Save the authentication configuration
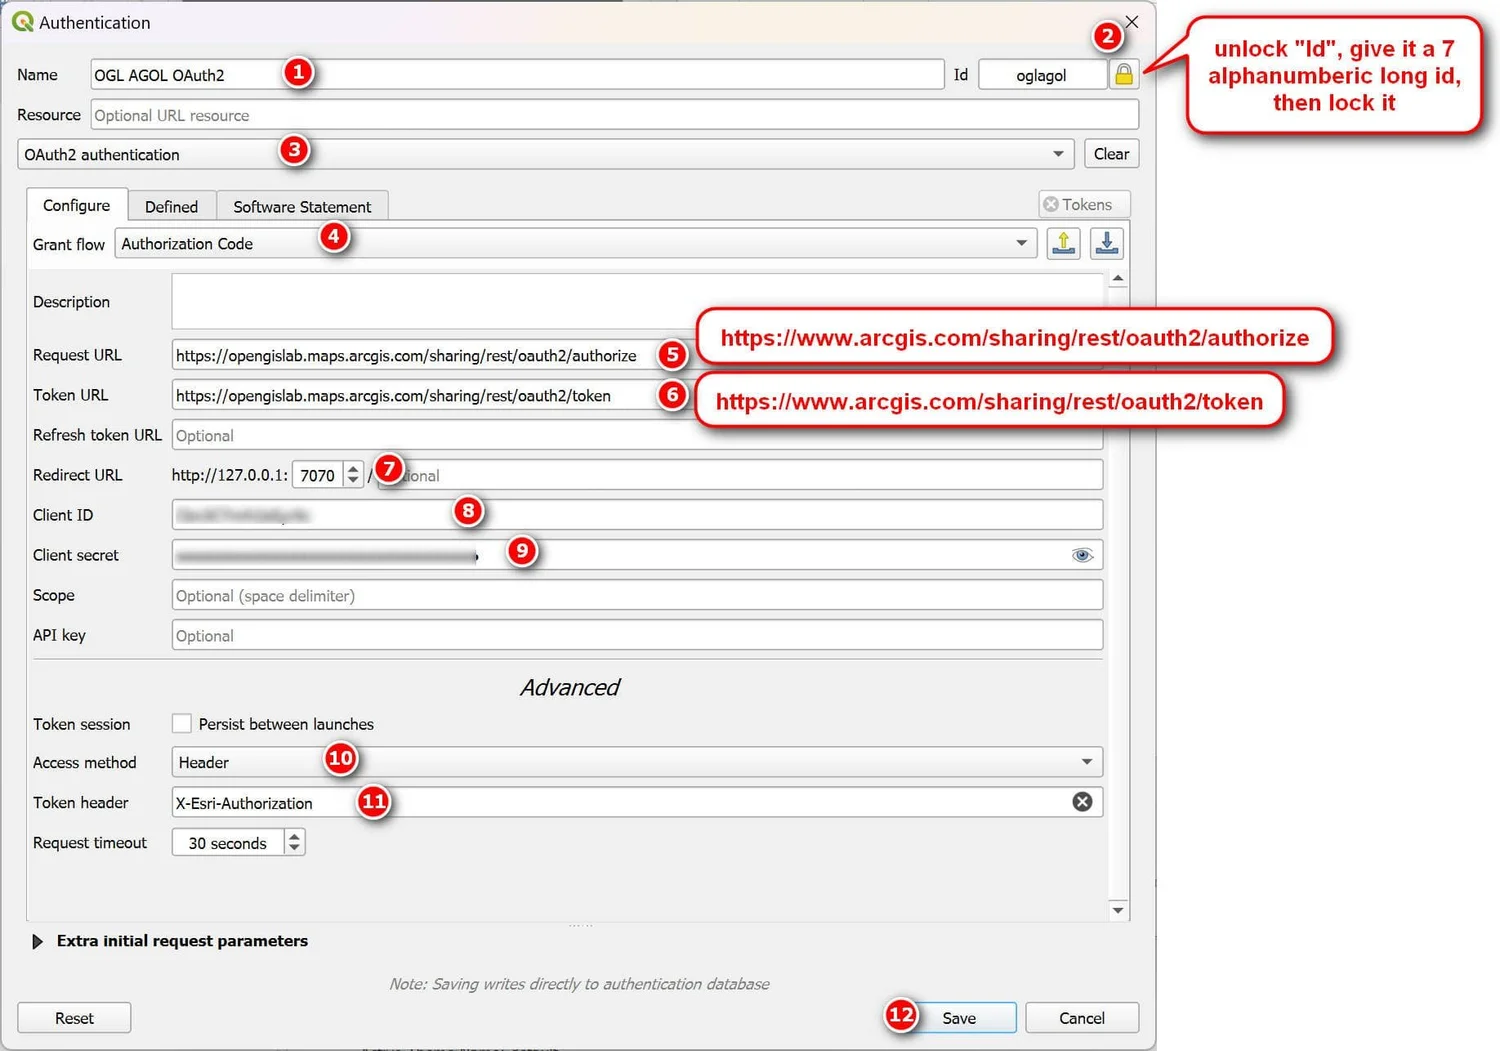The height and width of the screenshot is (1051, 1500). [958, 1017]
